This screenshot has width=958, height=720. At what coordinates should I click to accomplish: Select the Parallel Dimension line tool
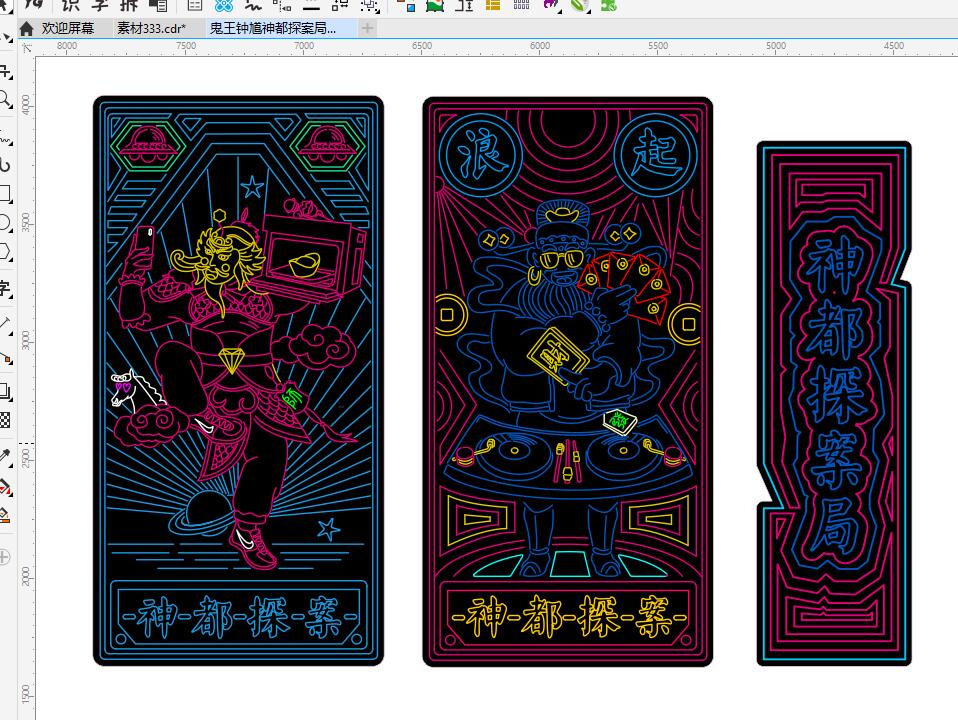point(5,325)
